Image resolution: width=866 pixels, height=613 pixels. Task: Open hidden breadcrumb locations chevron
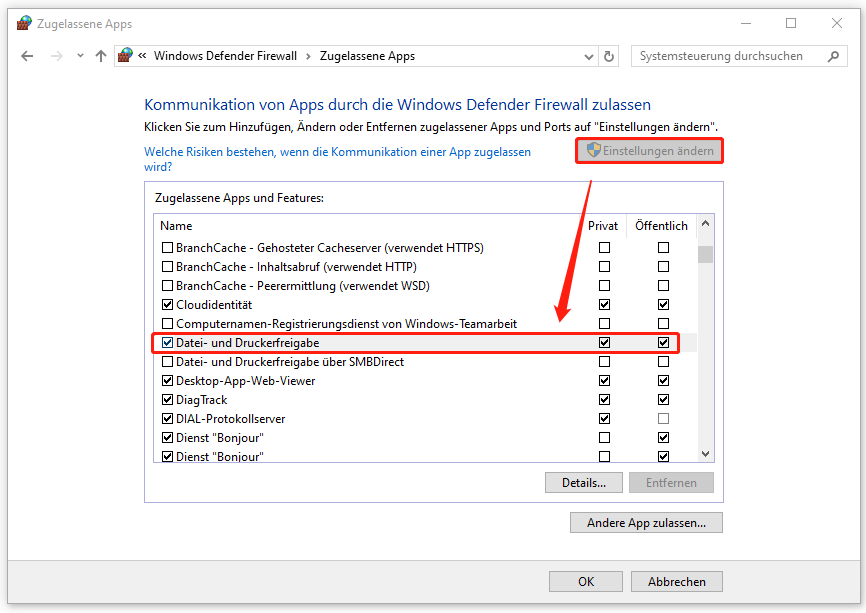[x=142, y=55]
